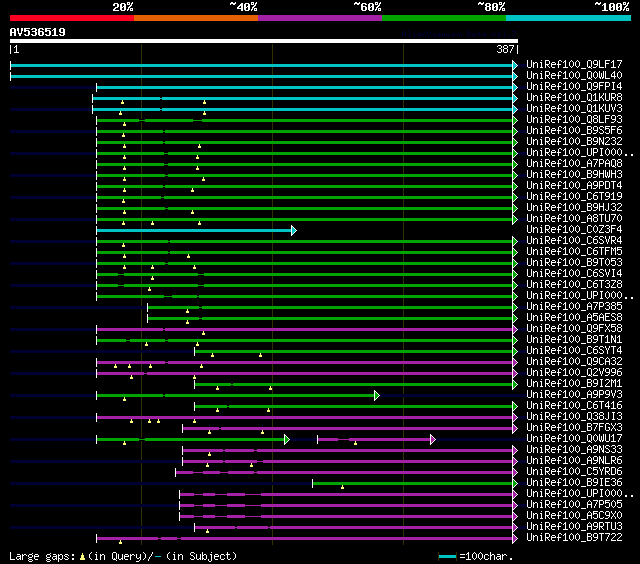Select label UniRef100_A9P9V3
Image resolution: width=640 pixels, height=564 pixels.
point(574,395)
